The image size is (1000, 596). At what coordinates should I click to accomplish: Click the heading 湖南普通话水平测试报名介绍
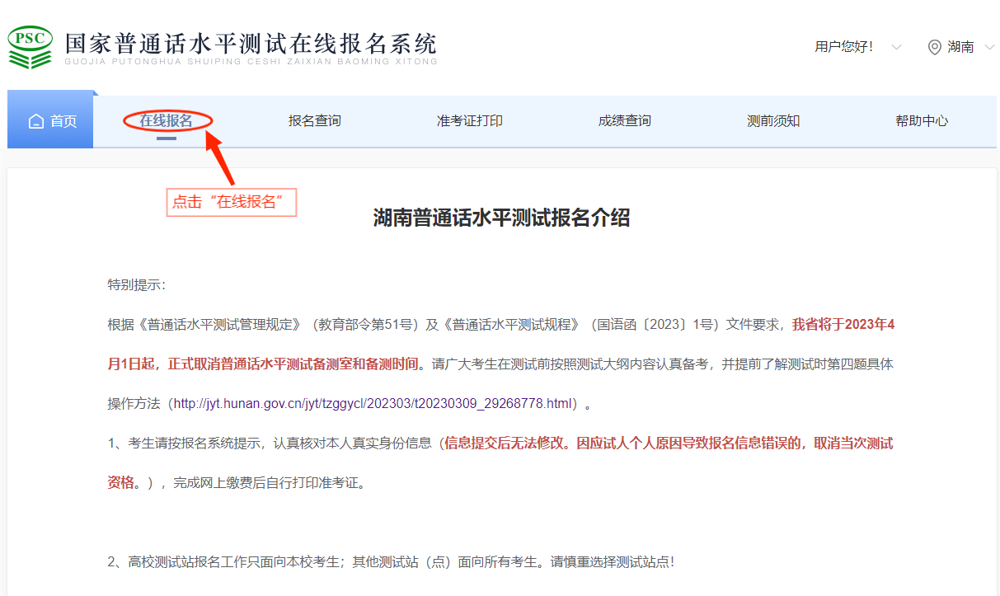click(501, 218)
